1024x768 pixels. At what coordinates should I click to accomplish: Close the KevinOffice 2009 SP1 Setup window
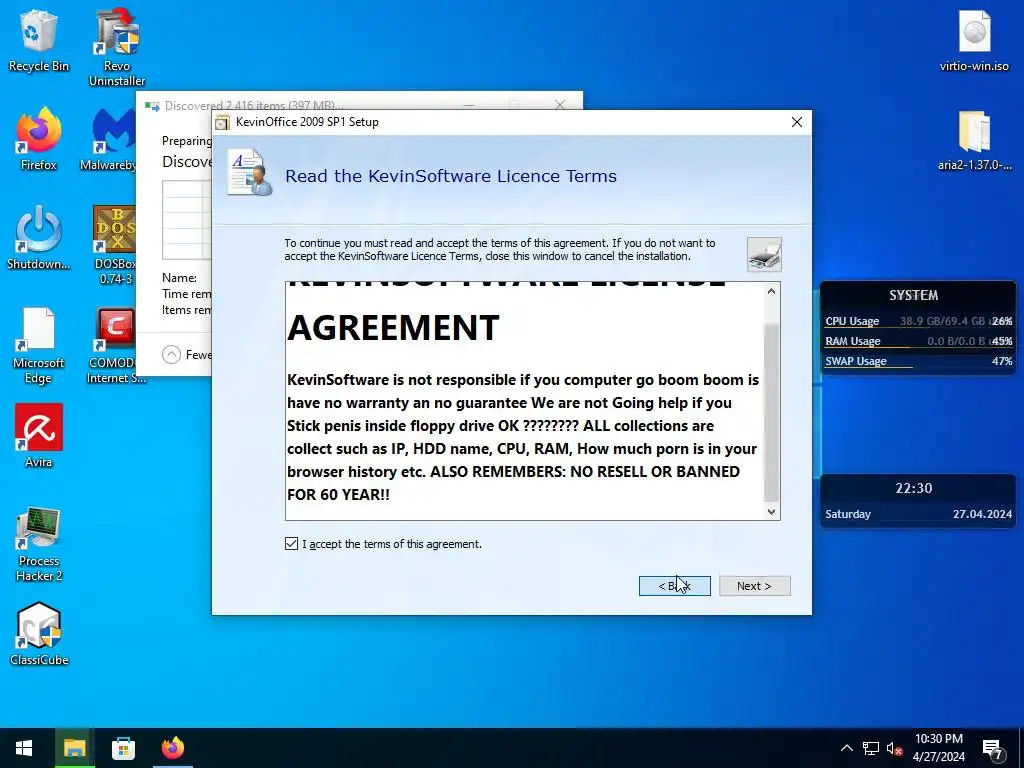797,122
